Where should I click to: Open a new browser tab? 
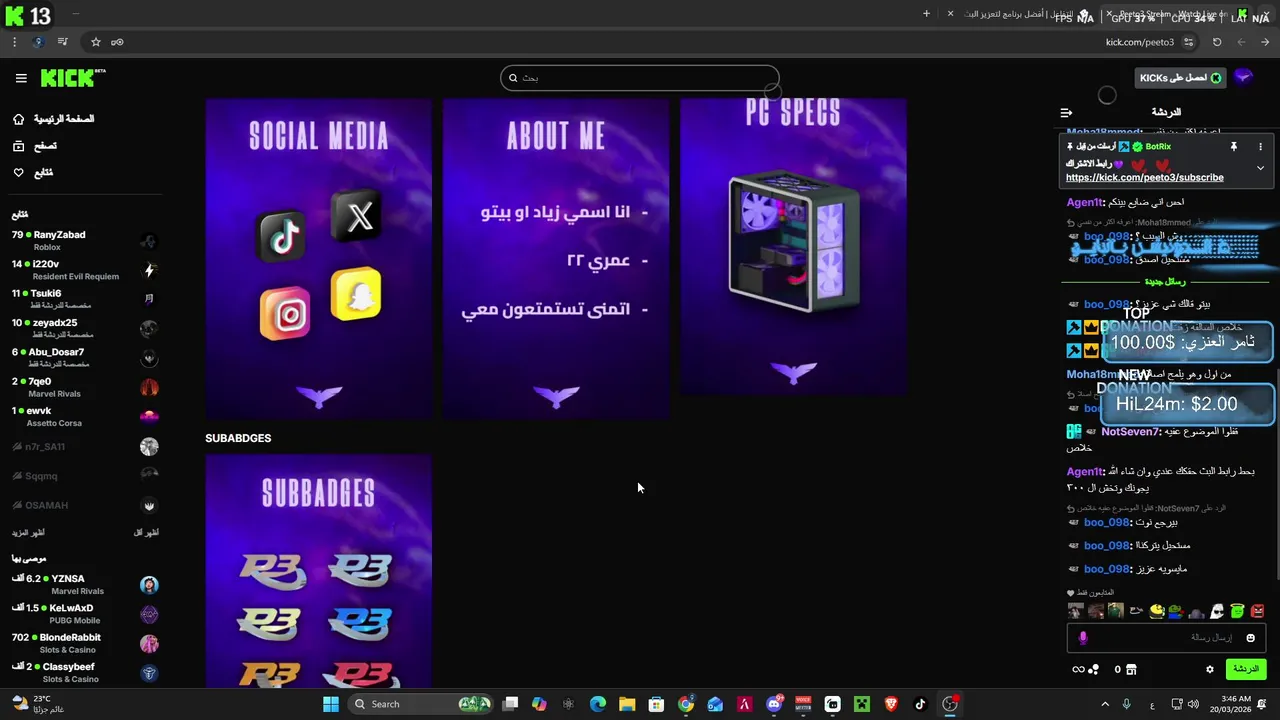(926, 14)
